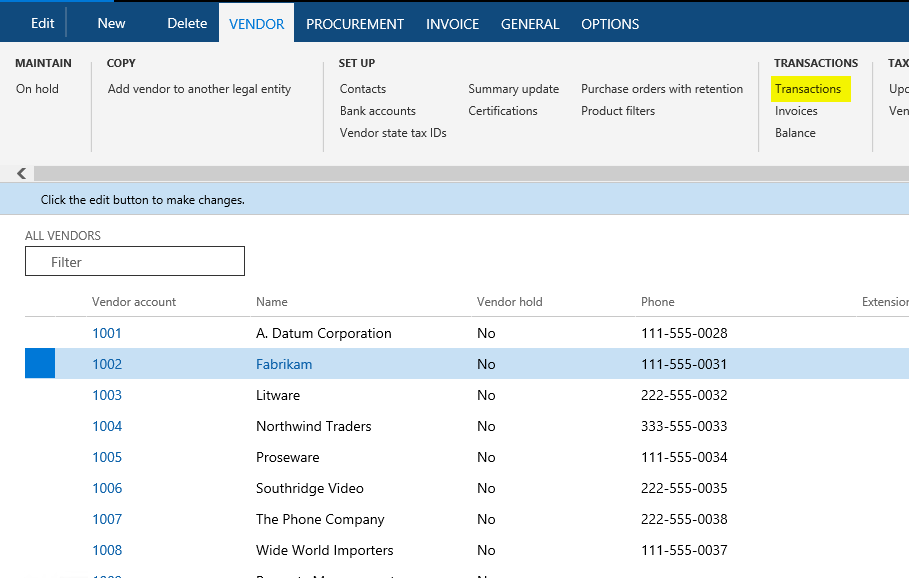Image resolution: width=909 pixels, height=578 pixels.
Task: Open the PROCUREMENT tab
Action: click(355, 24)
